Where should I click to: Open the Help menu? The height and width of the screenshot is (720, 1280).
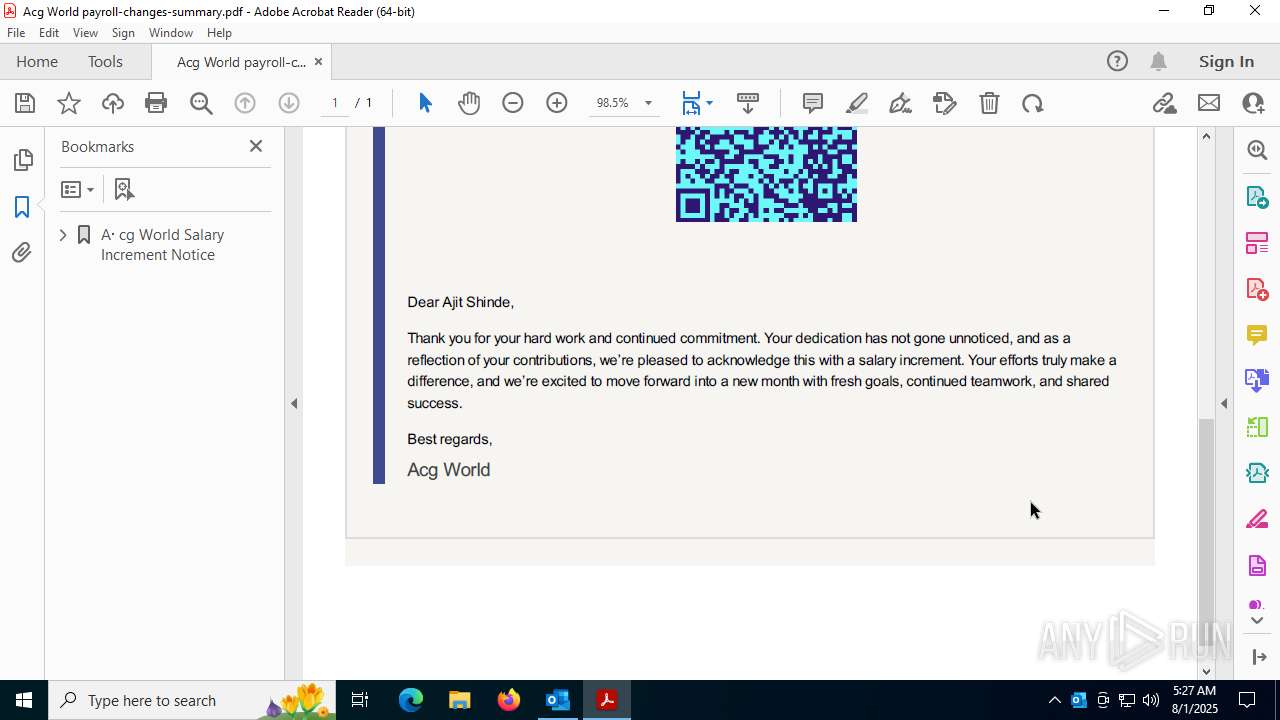point(219,33)
